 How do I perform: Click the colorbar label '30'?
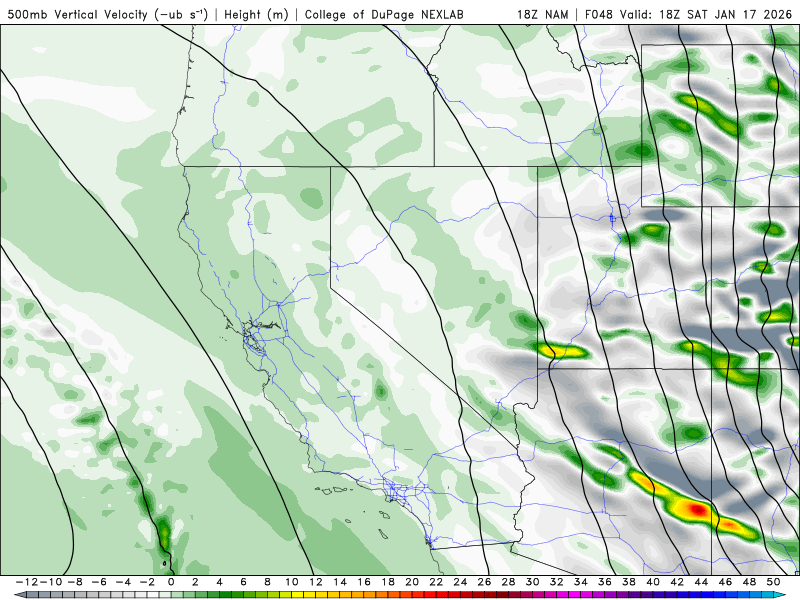click(532, 582)
